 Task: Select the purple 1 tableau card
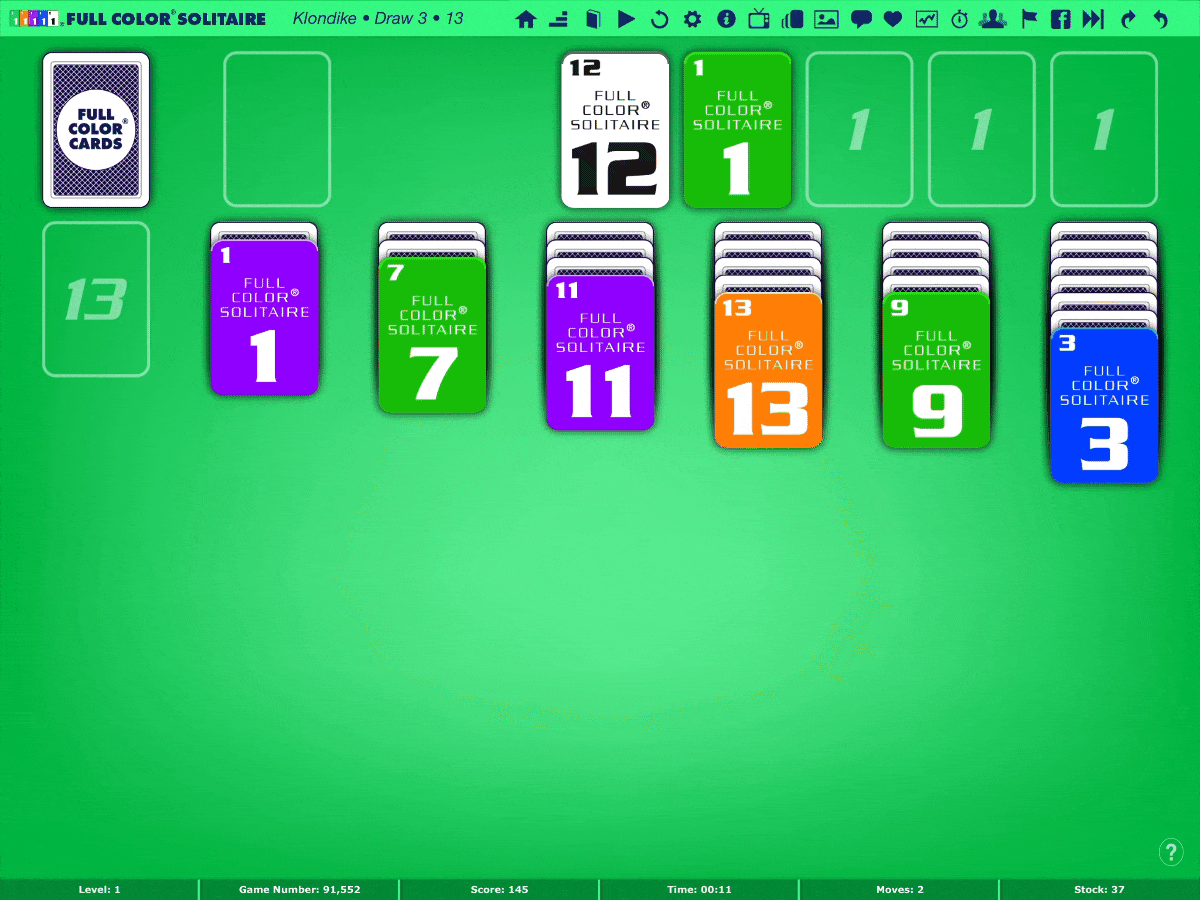(x=264, y=317)
